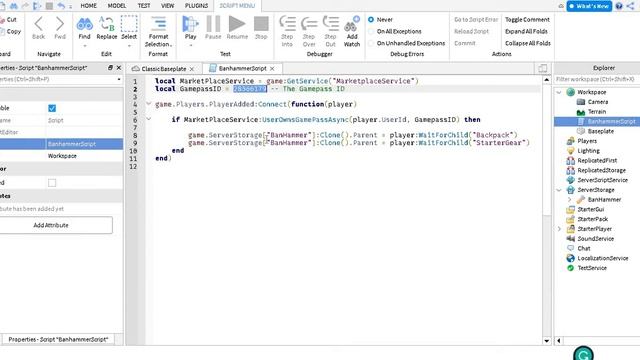Image resolution: width=640 pixels, height=360 pixels.
Task: Close the Classic Baseplate tab
Action: click(x=192, y=69)
